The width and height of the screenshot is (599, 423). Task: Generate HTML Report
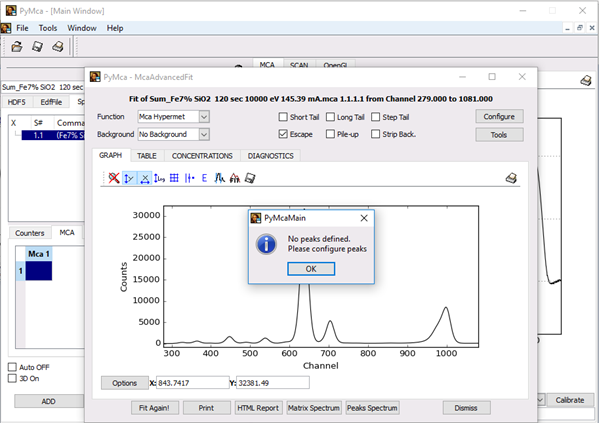258,408
